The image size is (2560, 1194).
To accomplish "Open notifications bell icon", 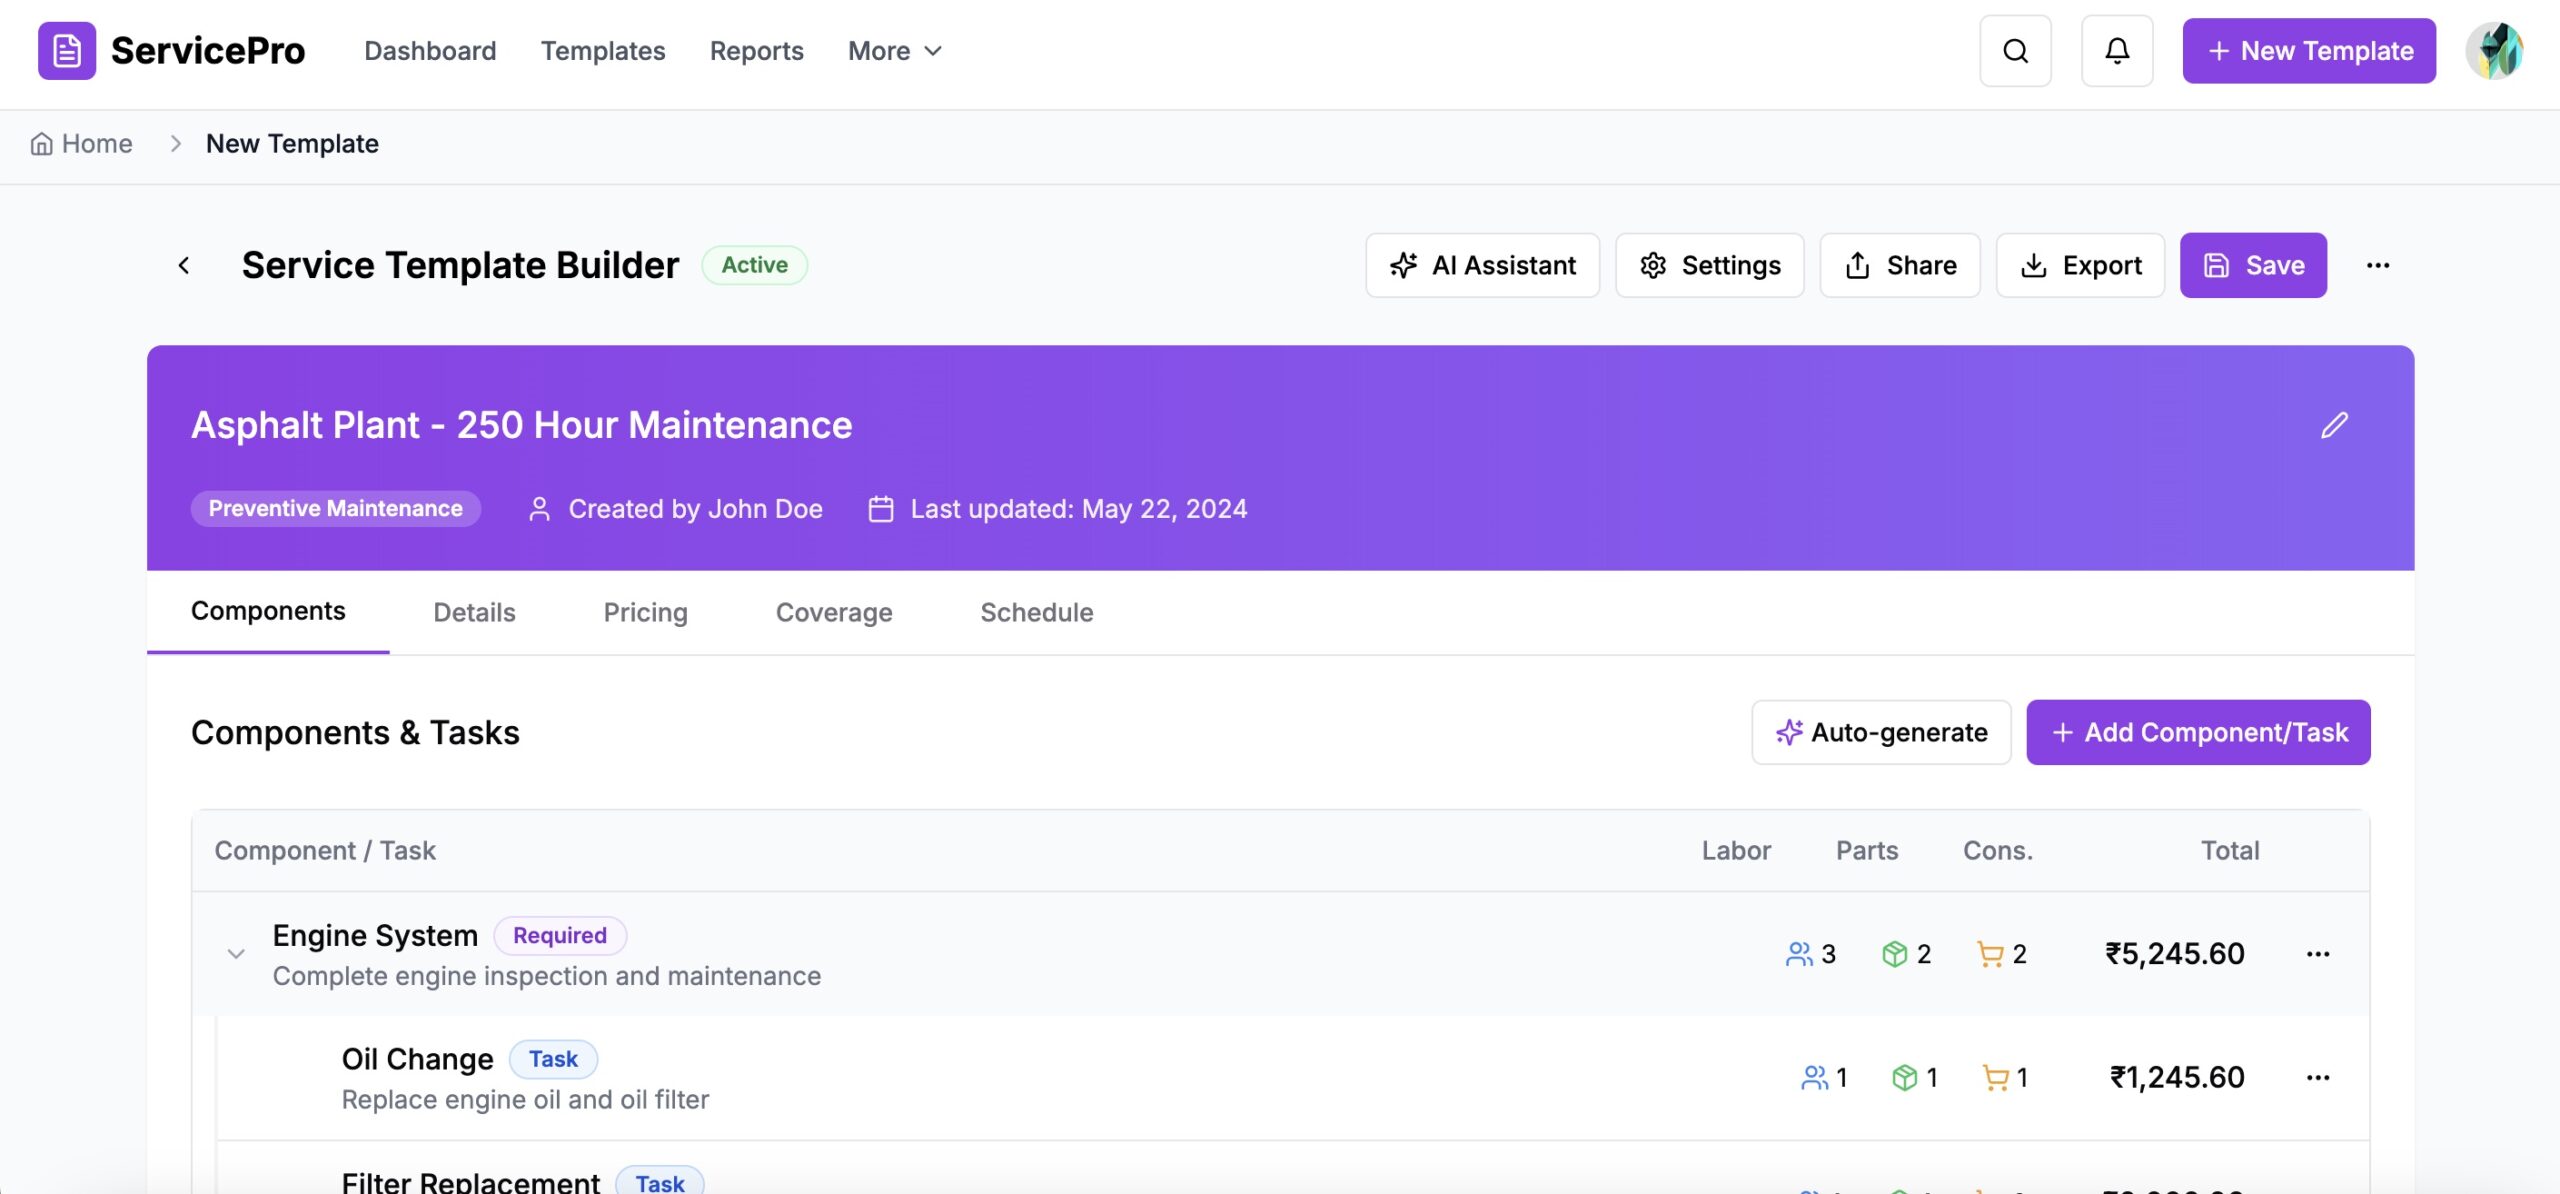I will click(x=2117, y=51).
